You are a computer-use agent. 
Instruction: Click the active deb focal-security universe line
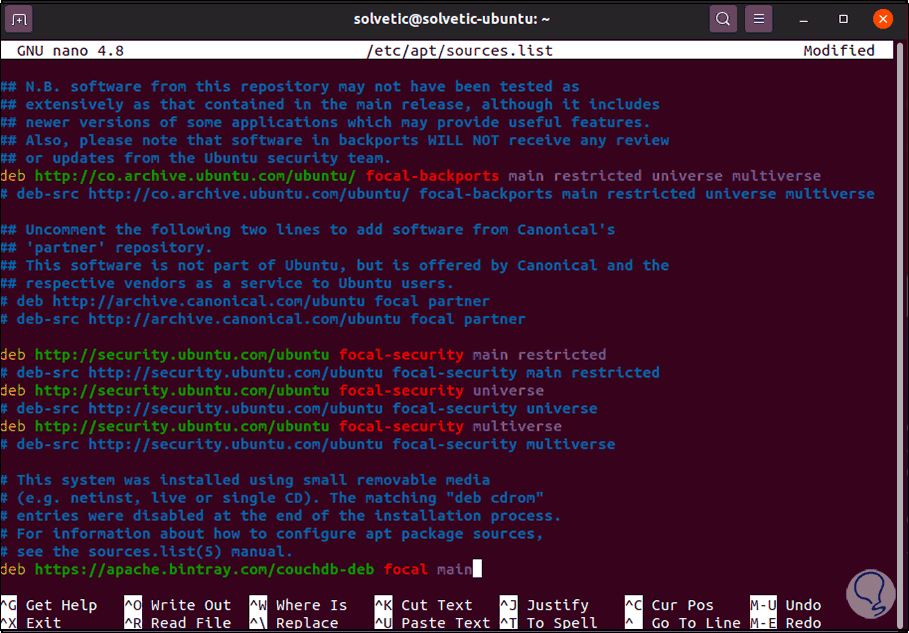click(272, 391)
